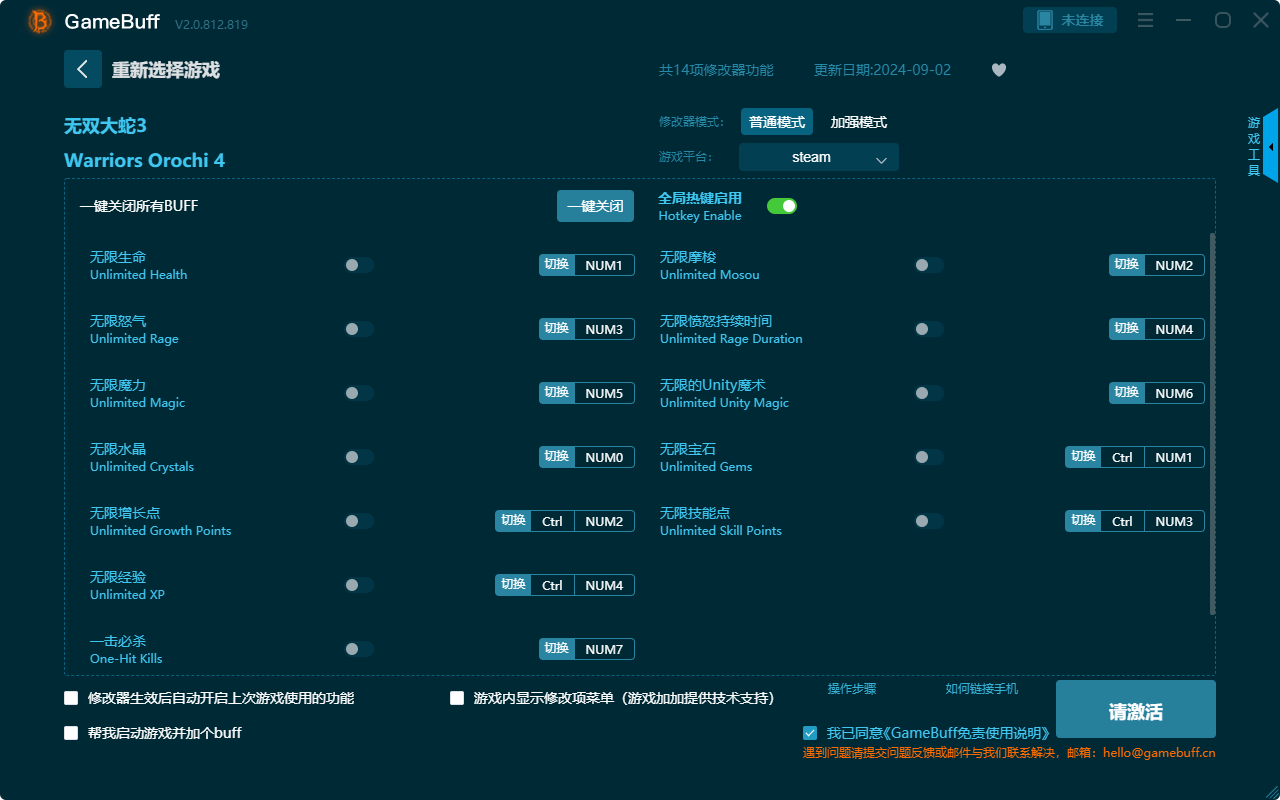Screen dimensions: 1280x800
Task: Click the heart favorite icon
Action: tap(998, 70)
